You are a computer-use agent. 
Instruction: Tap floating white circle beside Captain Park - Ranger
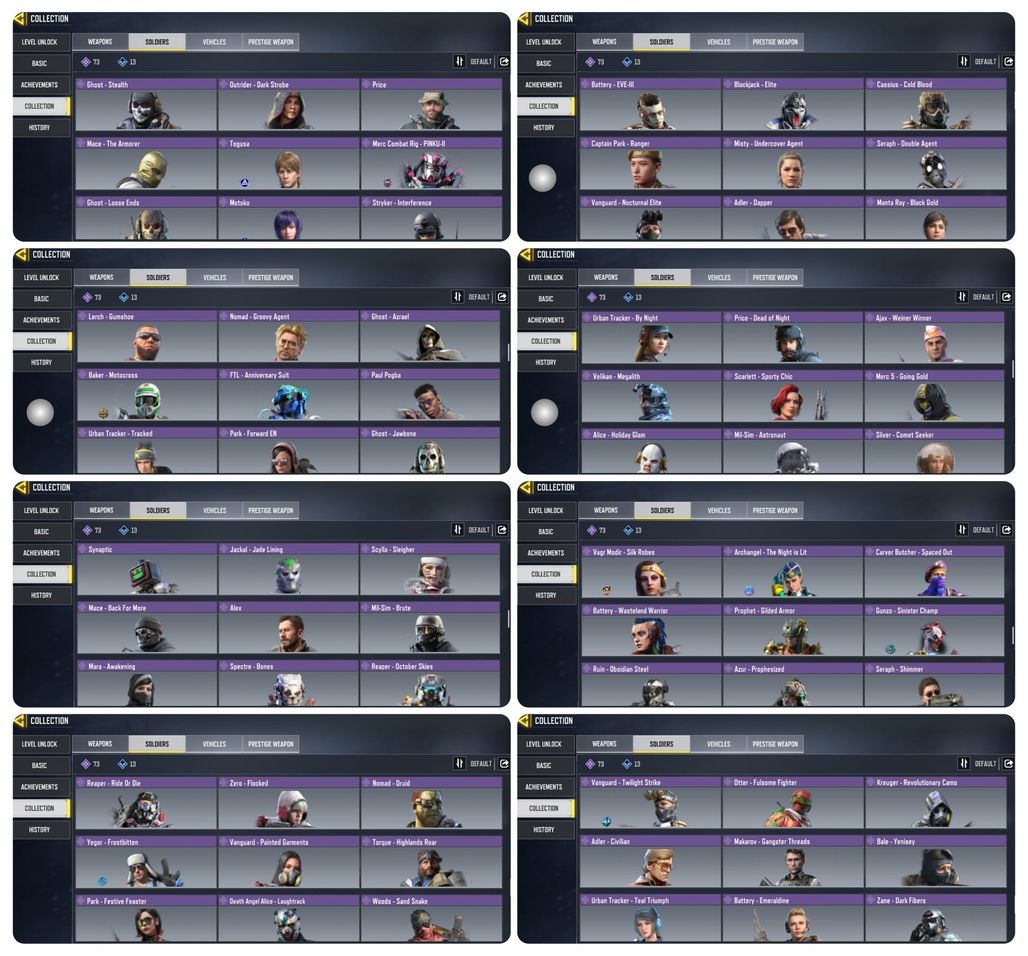(542, 178)
